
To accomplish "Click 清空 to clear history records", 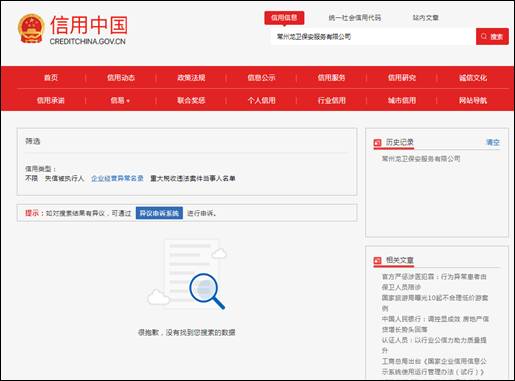I will pos(493,142).
